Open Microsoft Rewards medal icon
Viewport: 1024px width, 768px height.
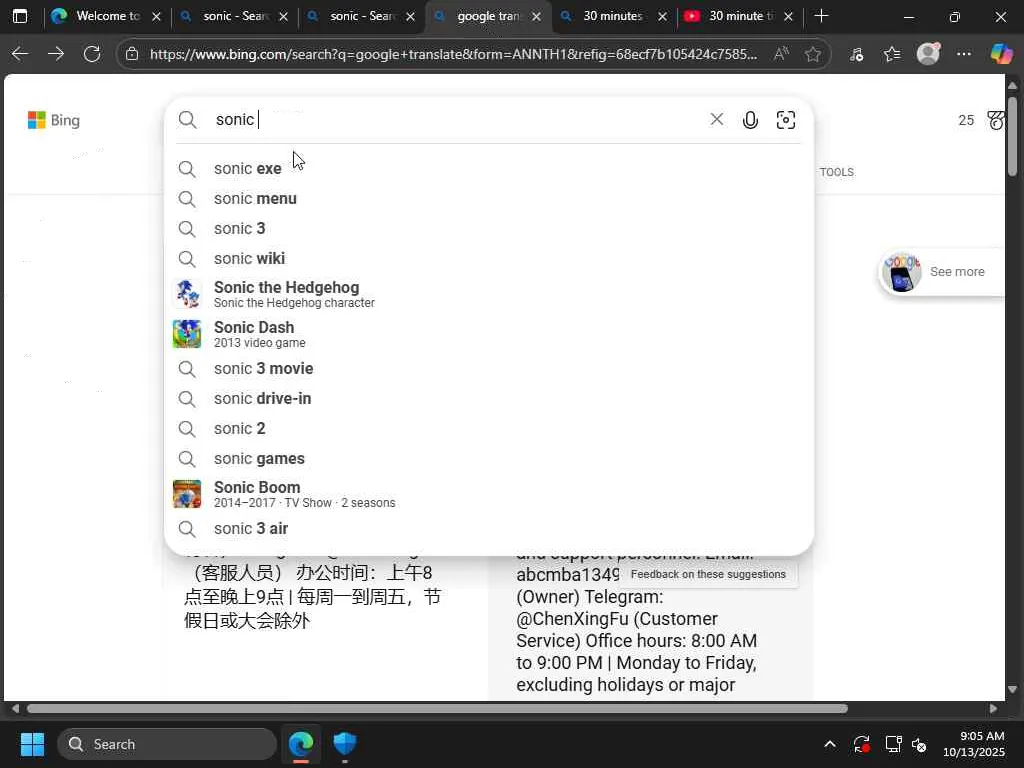995,120
